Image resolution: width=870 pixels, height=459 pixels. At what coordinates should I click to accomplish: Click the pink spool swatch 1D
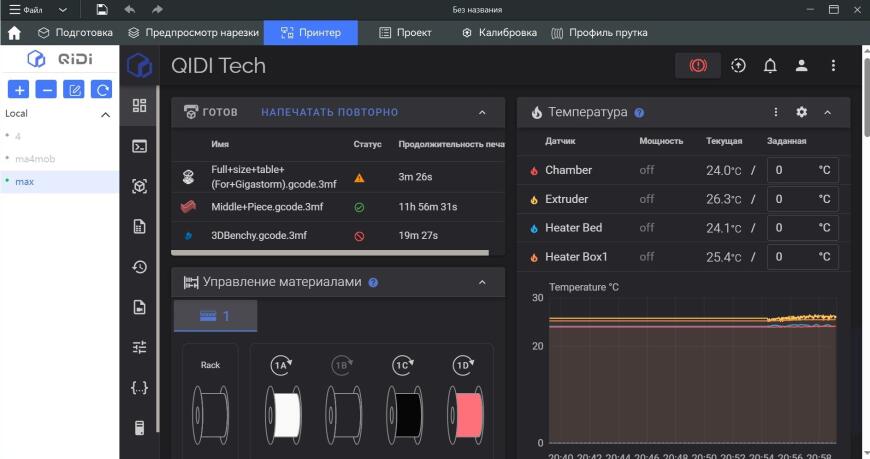[x=465, y=415]
